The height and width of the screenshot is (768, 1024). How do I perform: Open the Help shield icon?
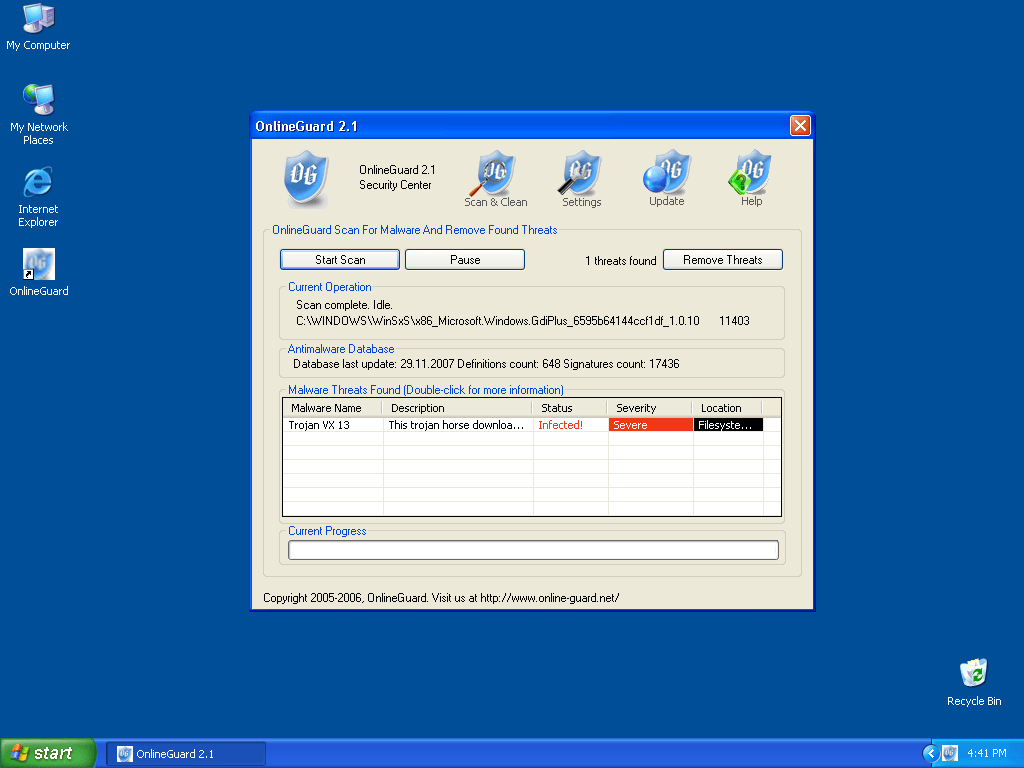pyautogui.click(x=751, y=172)
